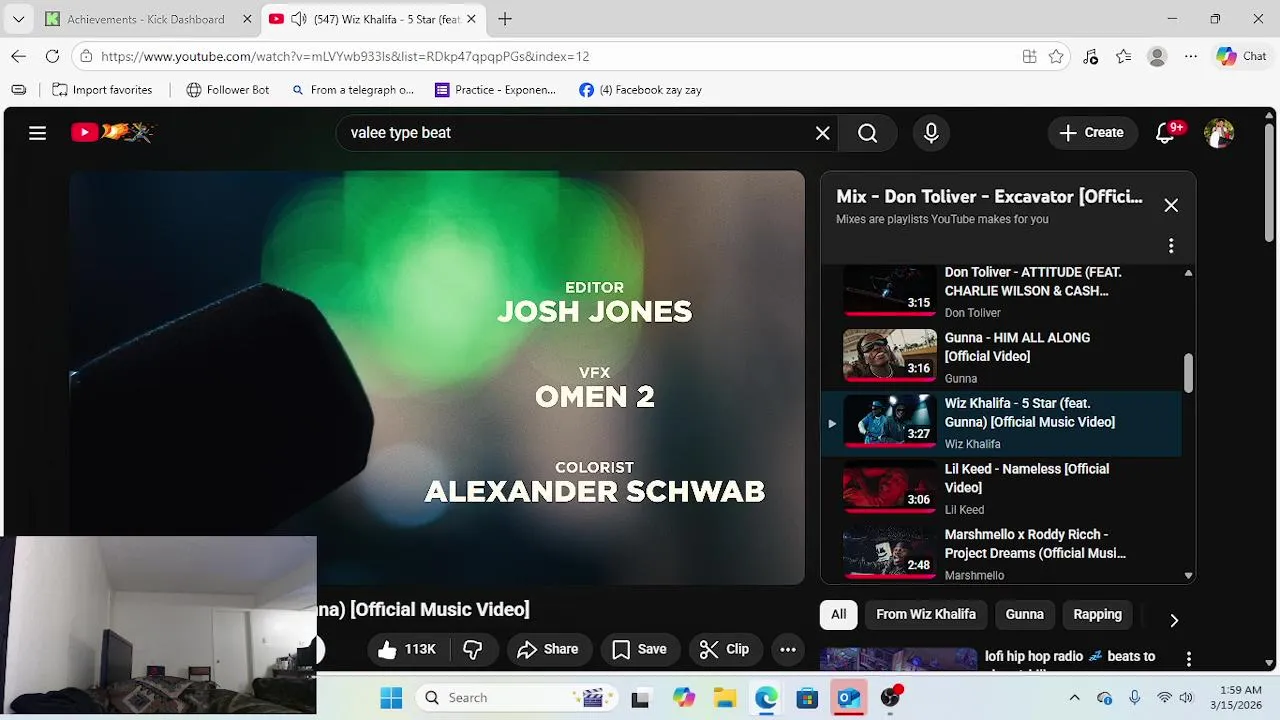The height and width of the screenshot is (720, 1280).
Task: Open Outlook from taskbar
Action: coord(849,698)
